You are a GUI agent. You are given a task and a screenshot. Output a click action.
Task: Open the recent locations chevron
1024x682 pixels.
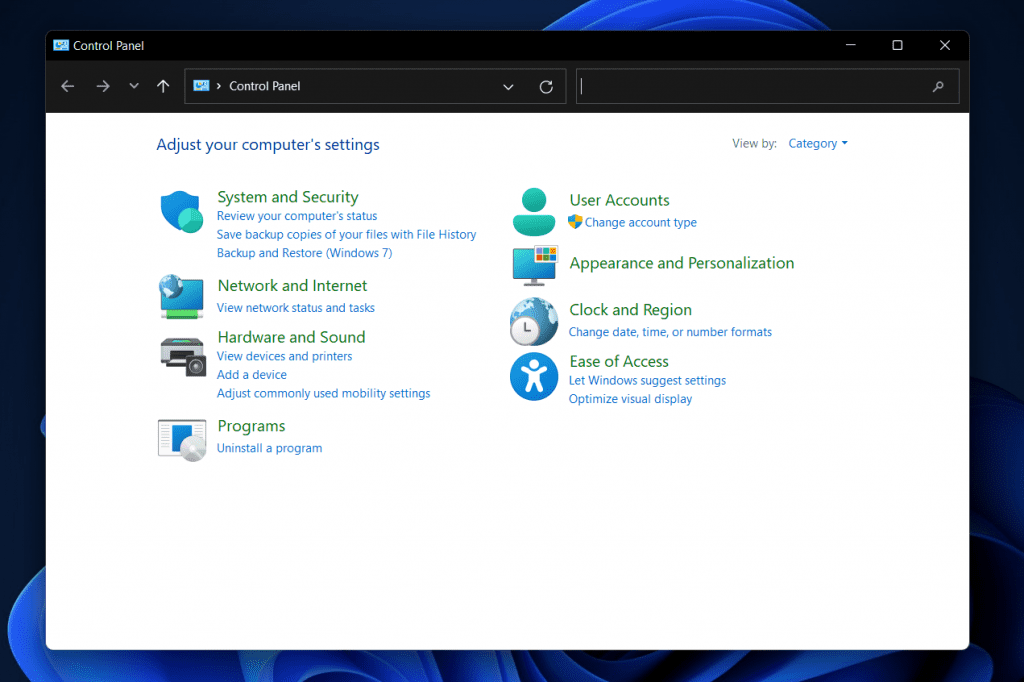click(x=134, y=87)
